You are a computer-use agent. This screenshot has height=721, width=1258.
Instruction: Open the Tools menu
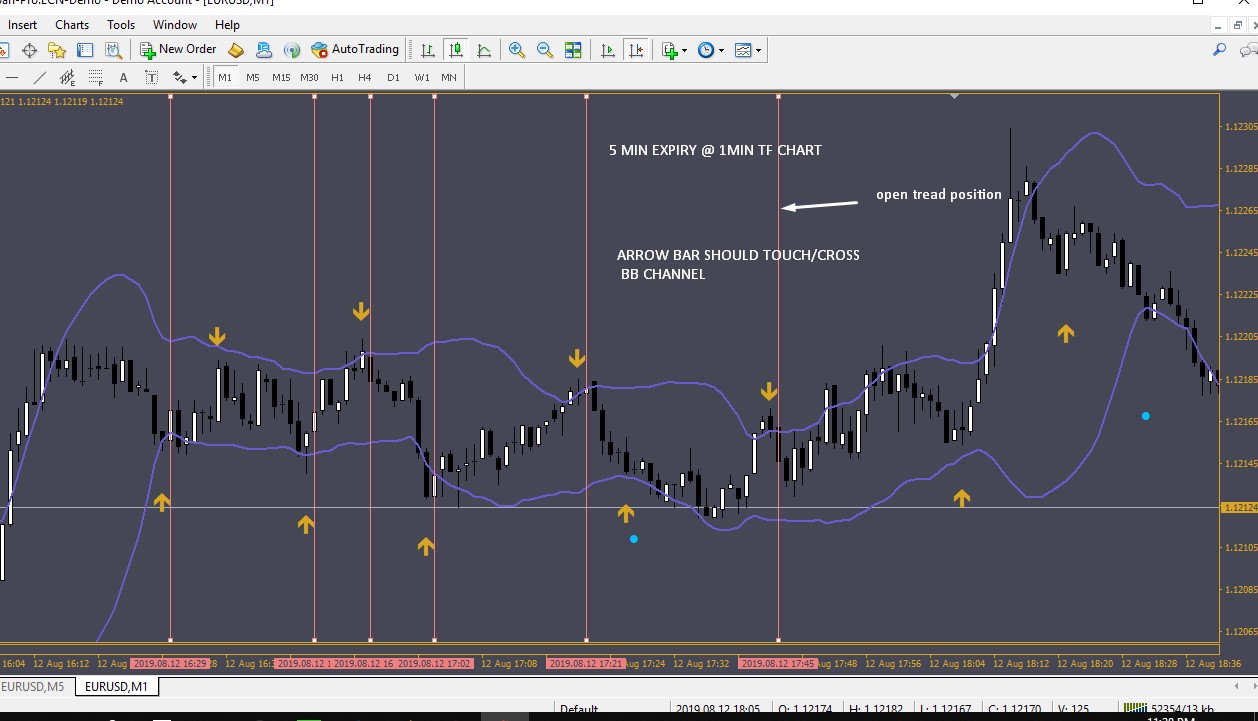pyautogui.click(x=121, y=25)
